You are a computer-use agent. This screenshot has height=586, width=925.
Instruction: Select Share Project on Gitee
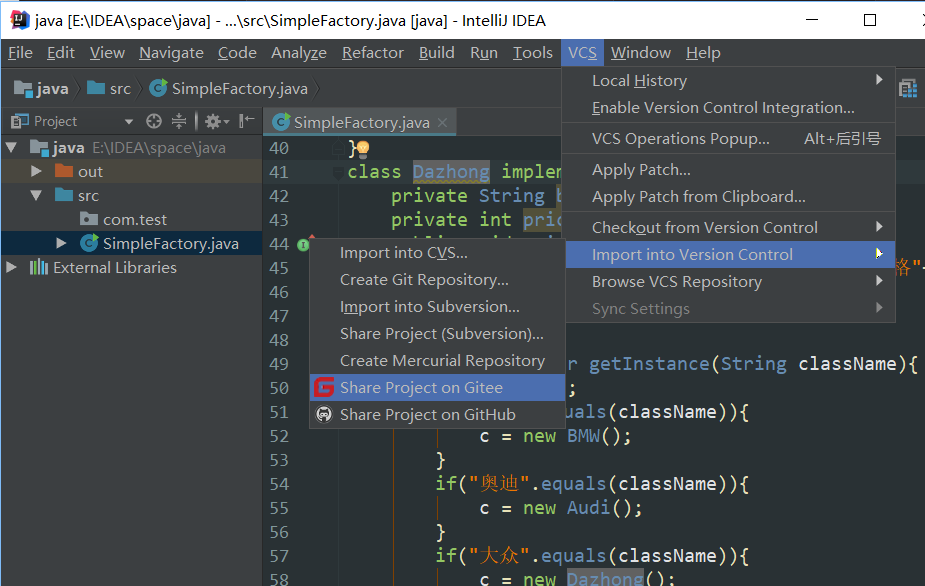[437, 388]
